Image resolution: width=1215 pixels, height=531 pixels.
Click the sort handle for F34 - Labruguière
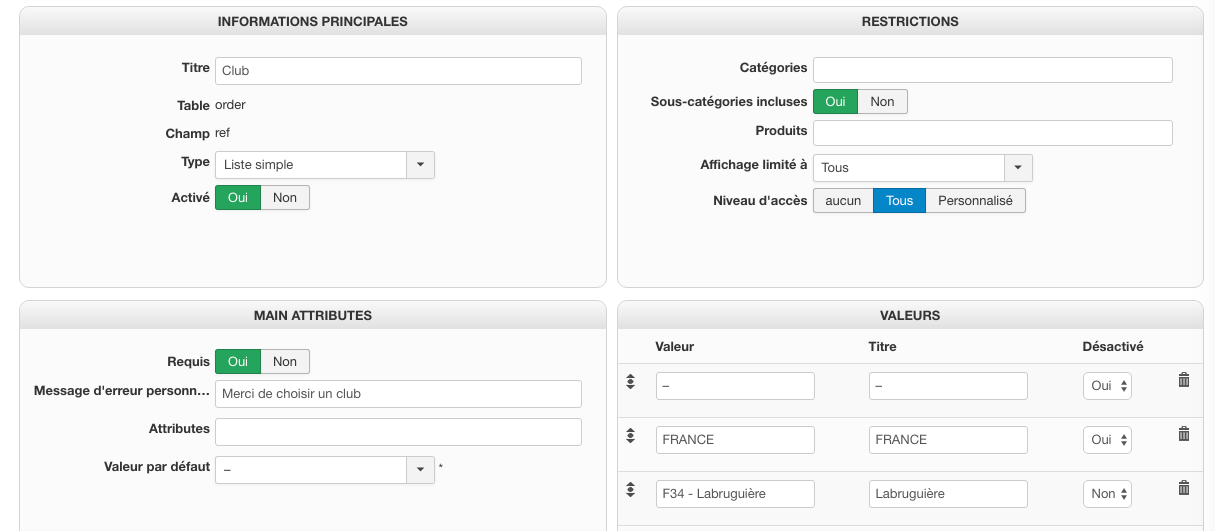click(x=631, y=489)
